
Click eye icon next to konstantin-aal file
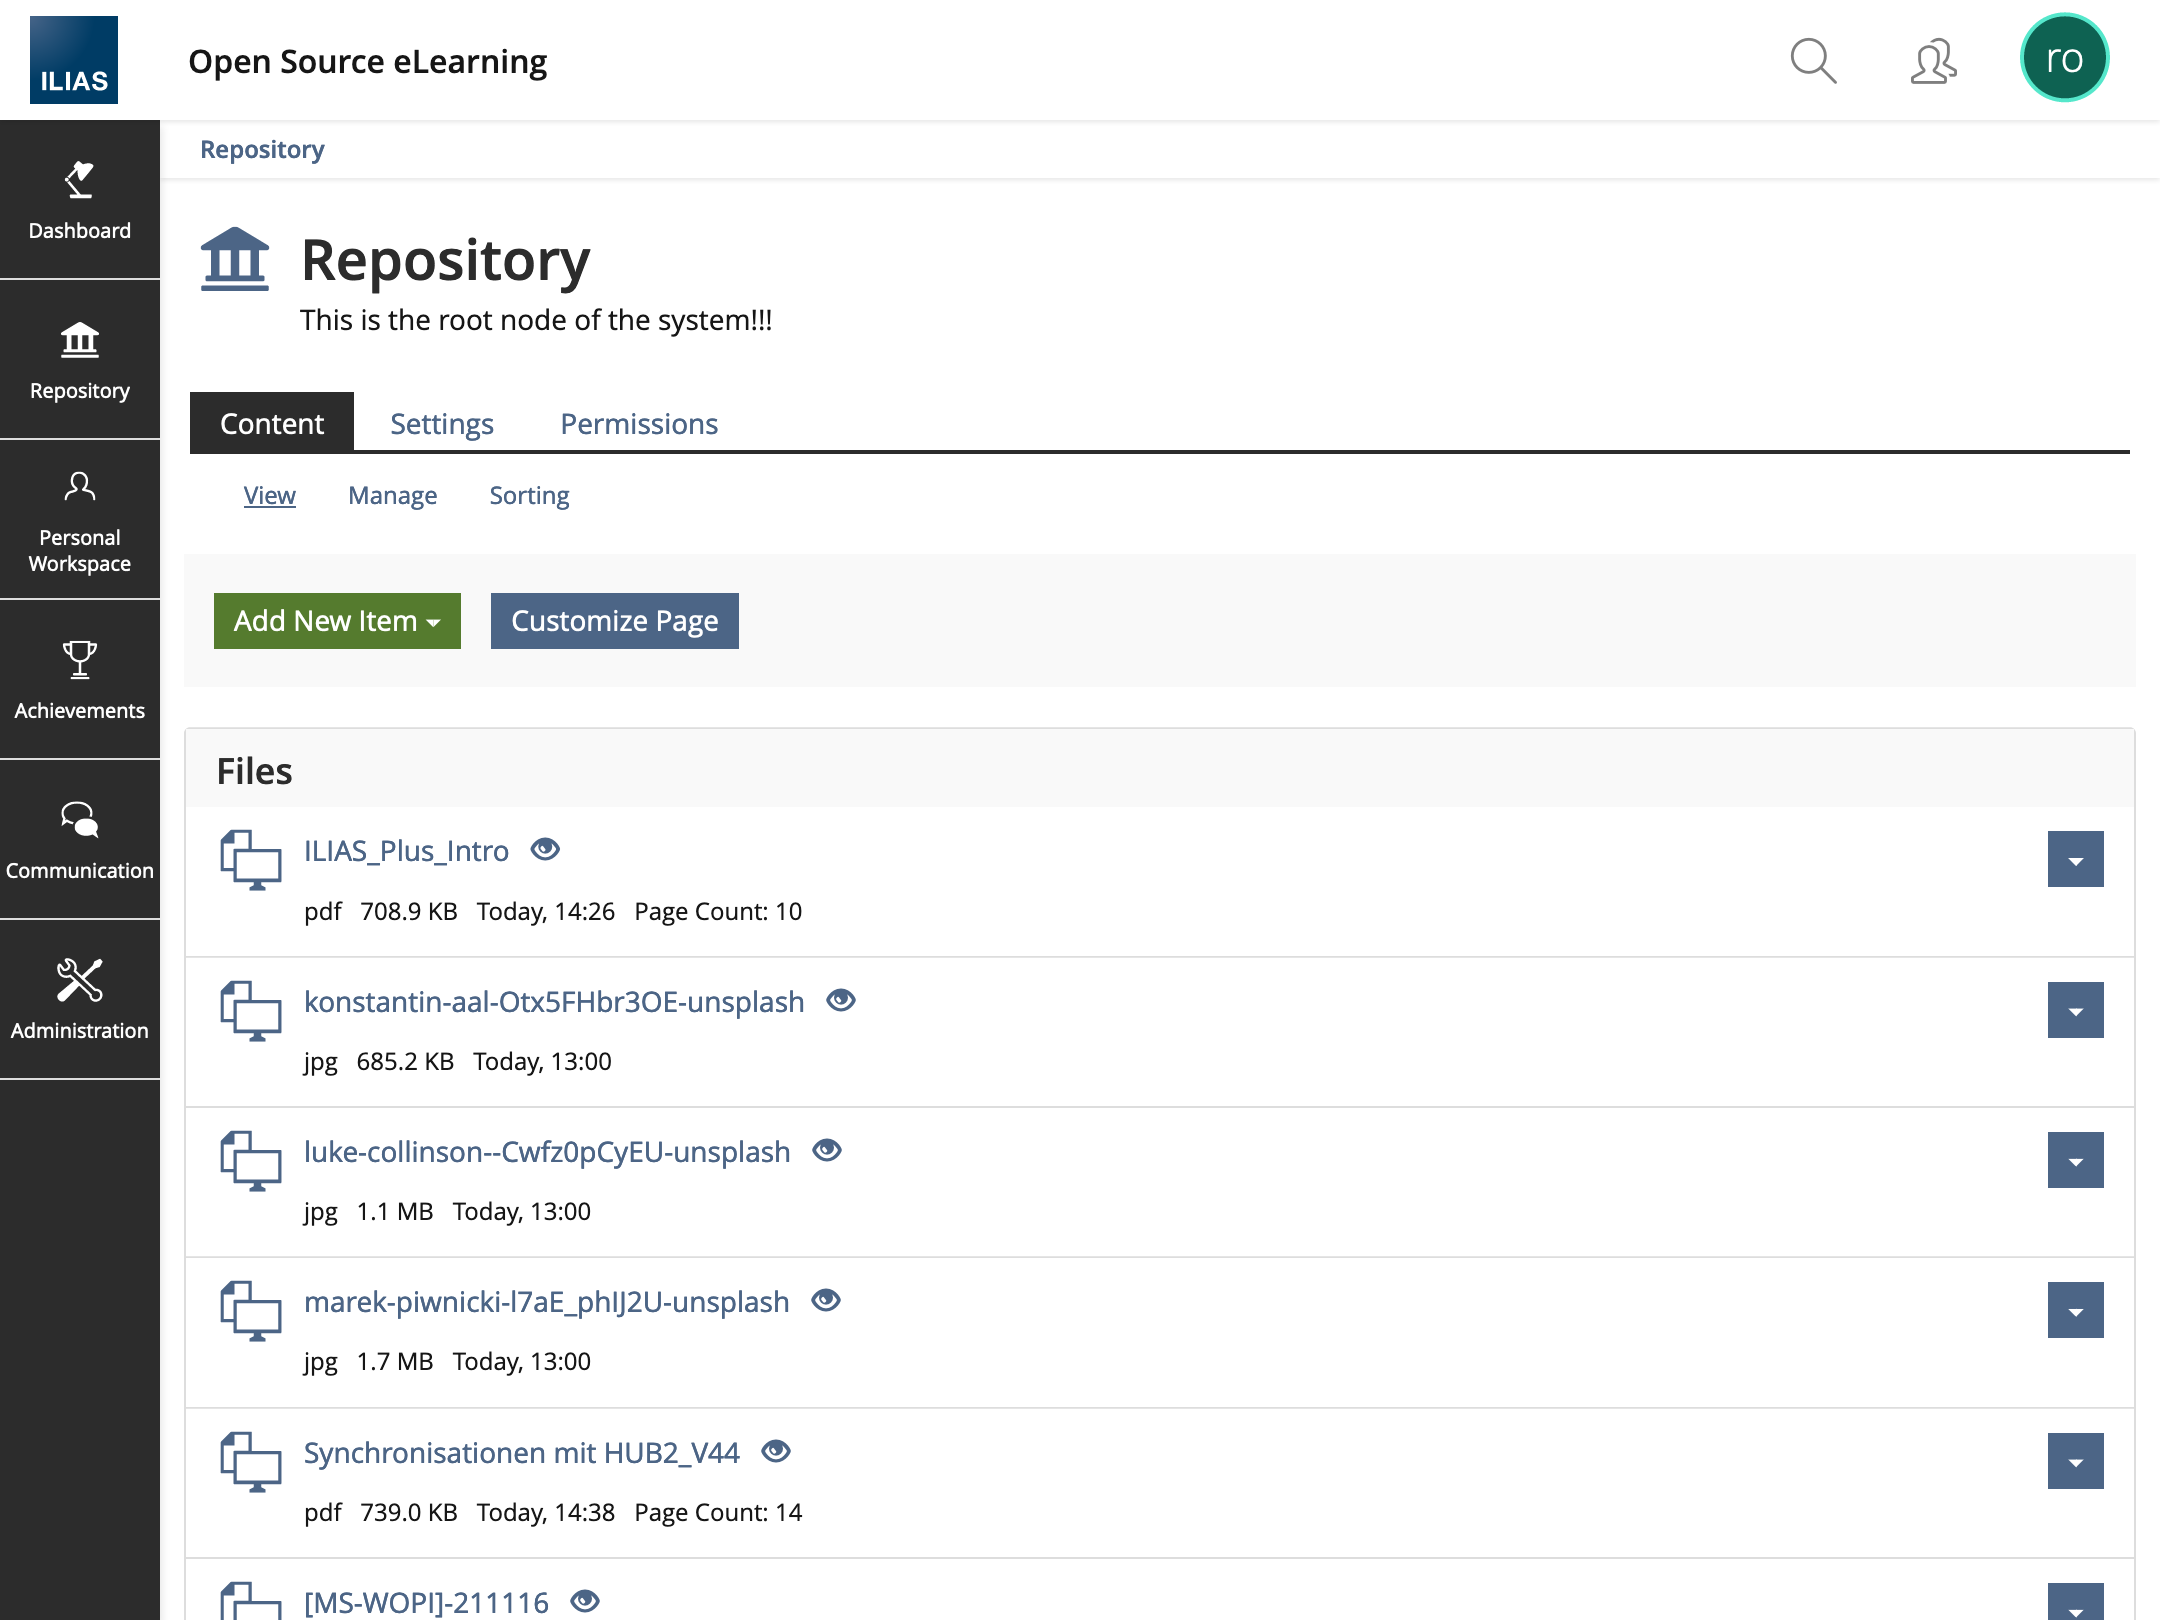coord(841,1000)
